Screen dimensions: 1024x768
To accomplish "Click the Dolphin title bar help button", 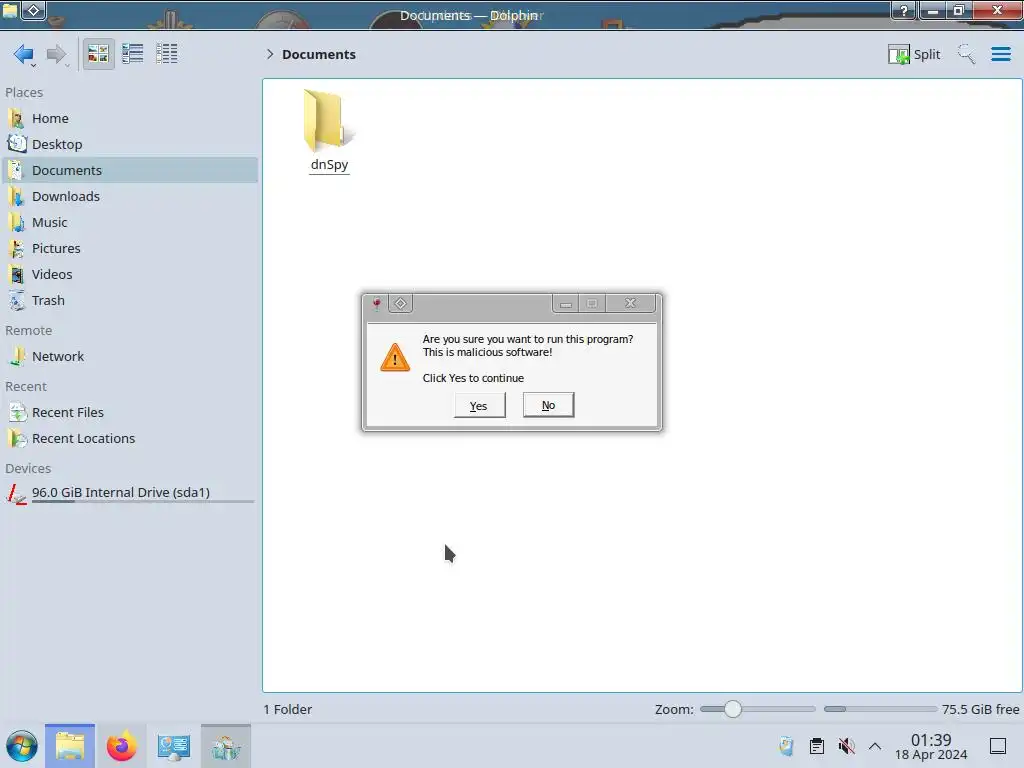I will point(904,10).
